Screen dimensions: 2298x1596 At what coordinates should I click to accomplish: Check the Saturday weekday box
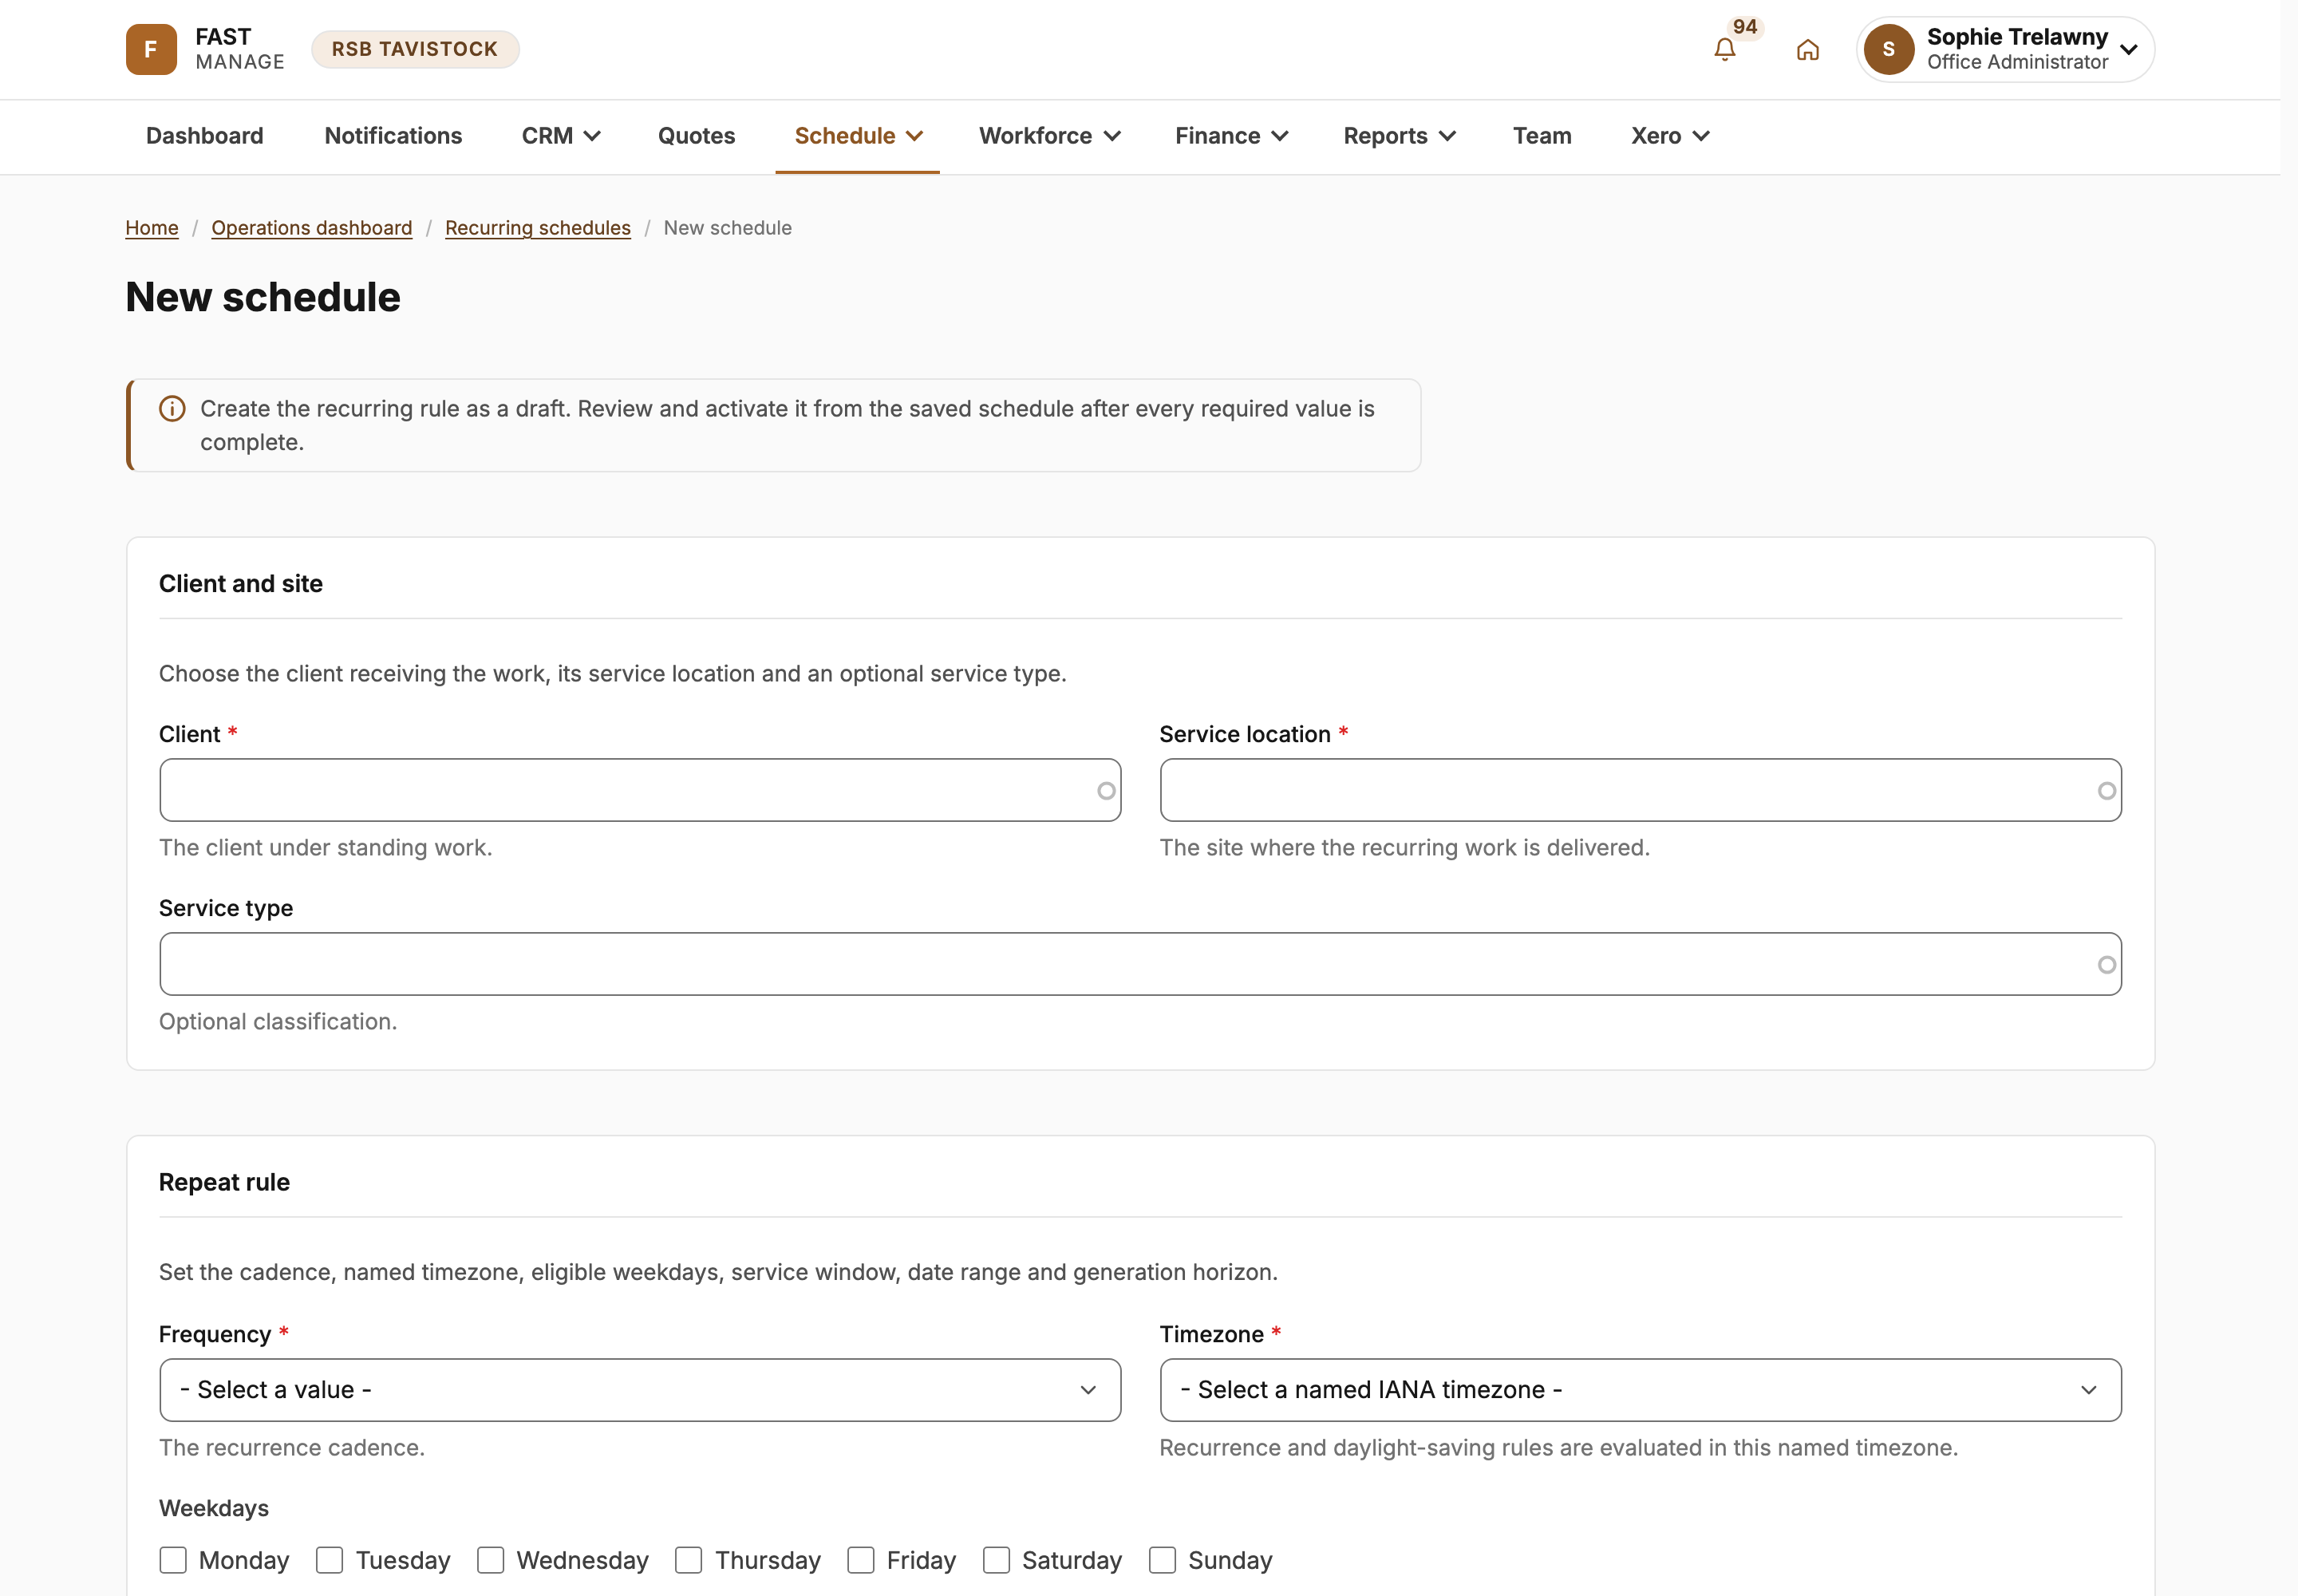coord(996,1560)
